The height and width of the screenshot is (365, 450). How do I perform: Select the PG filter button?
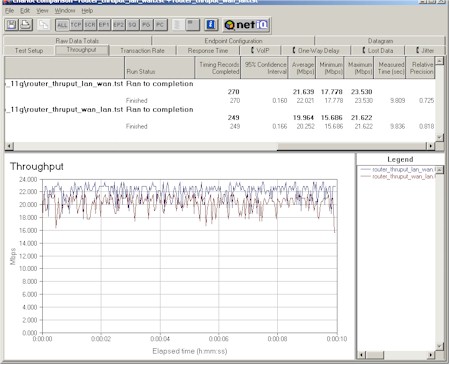click(146, 25)
